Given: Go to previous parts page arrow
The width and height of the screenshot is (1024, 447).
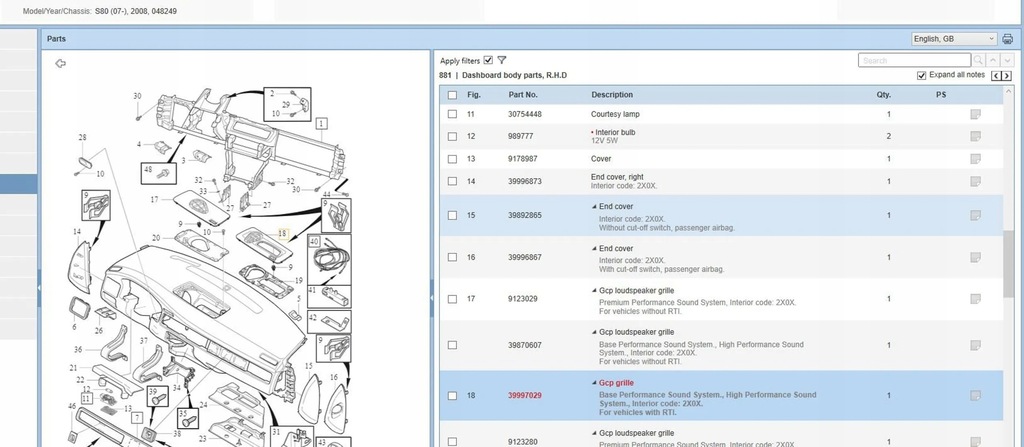Looking at the screenshot, I should (x=996, y=76).
